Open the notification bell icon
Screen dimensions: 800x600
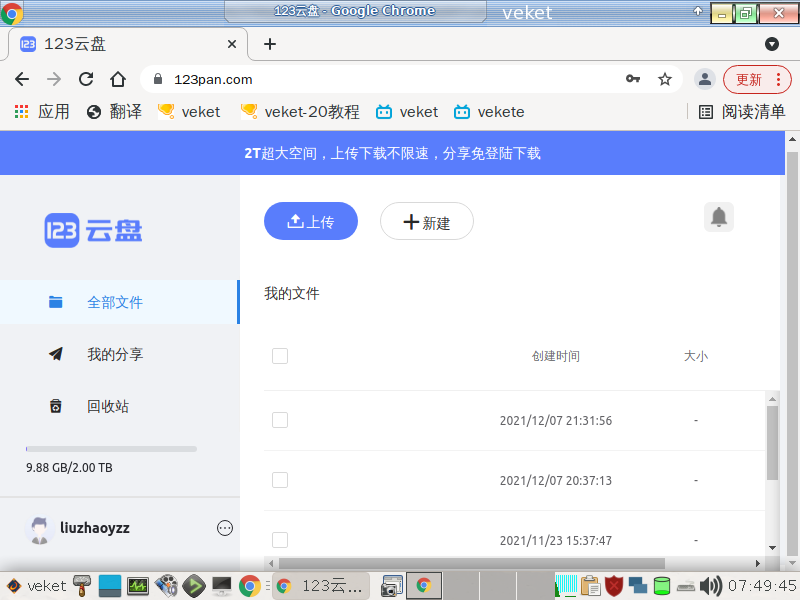(718, 217)
